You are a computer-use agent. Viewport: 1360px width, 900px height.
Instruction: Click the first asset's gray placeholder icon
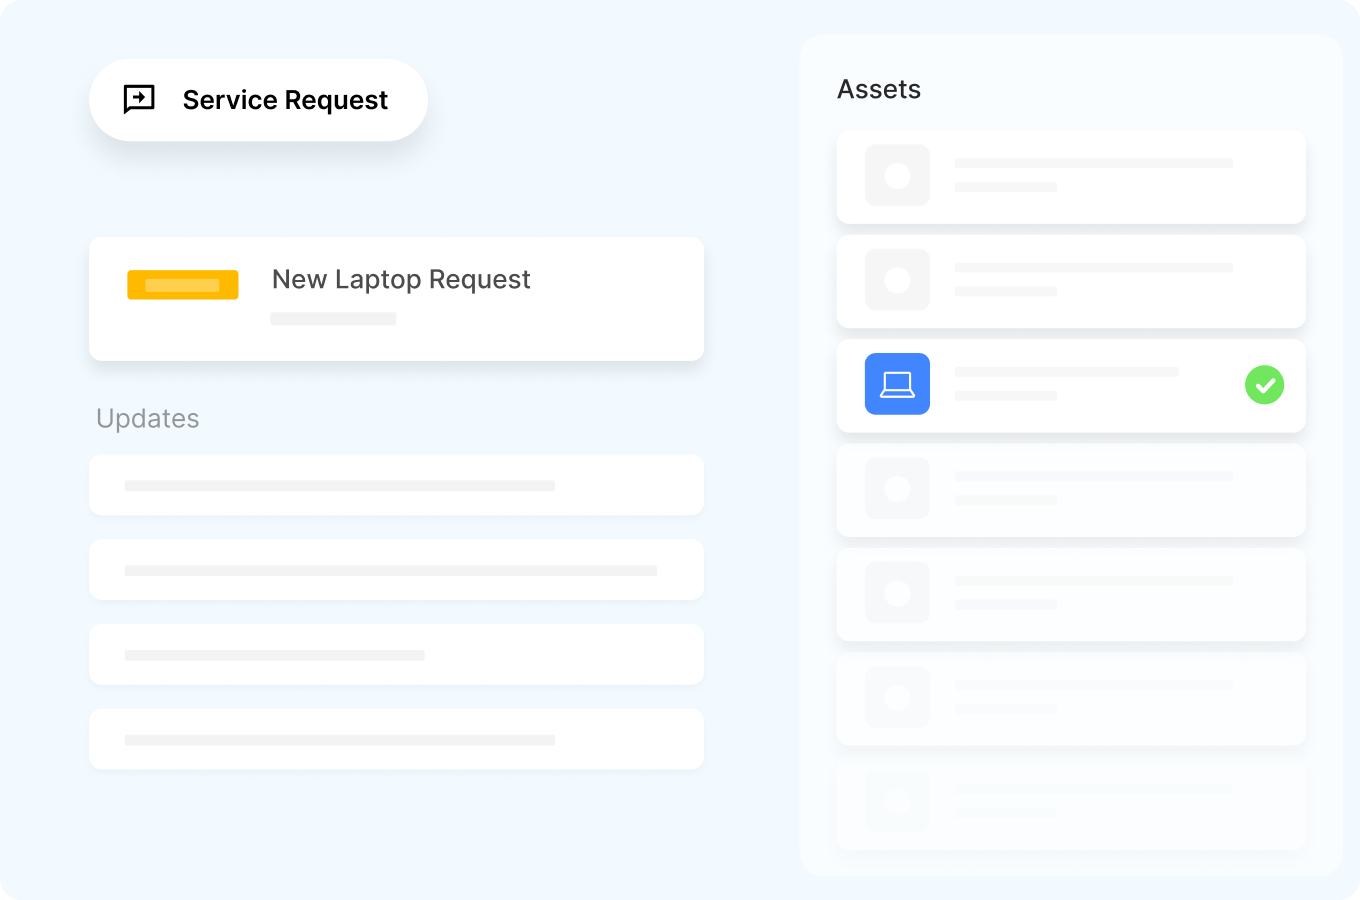tap(897, 176)
